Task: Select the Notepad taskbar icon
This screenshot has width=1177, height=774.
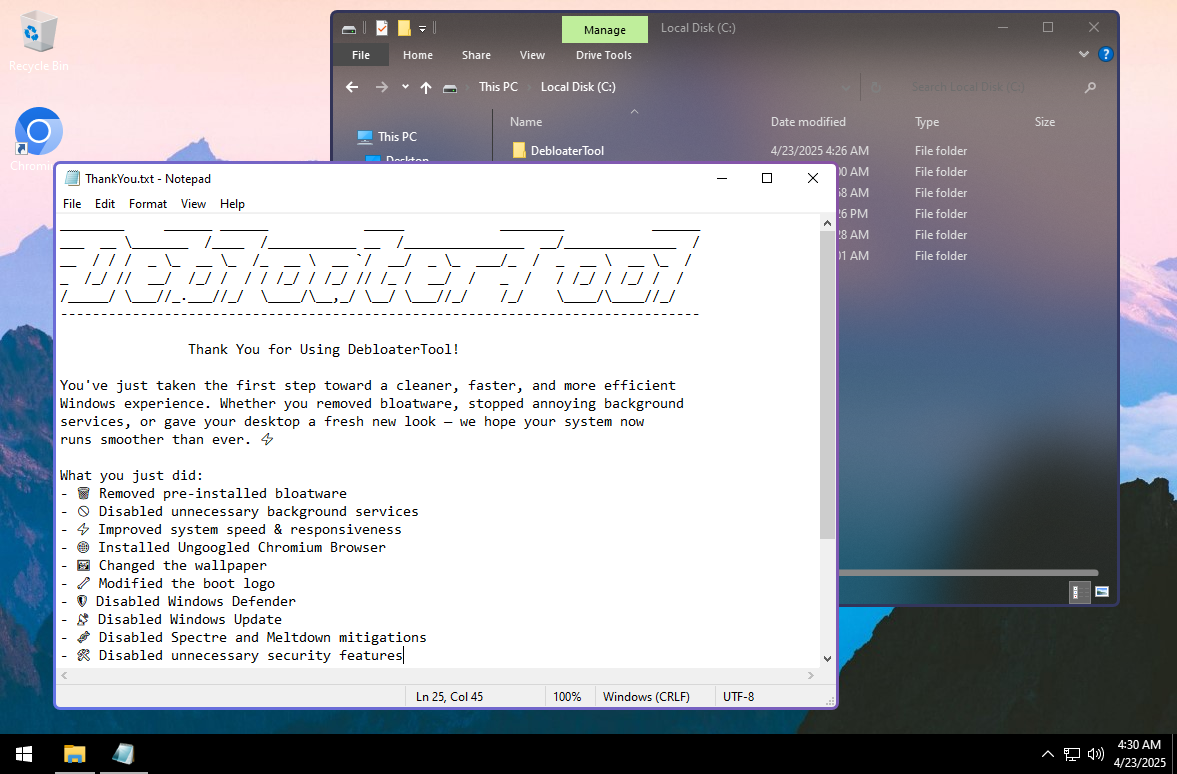Action: pyautogui.click(x=123, y=754)
